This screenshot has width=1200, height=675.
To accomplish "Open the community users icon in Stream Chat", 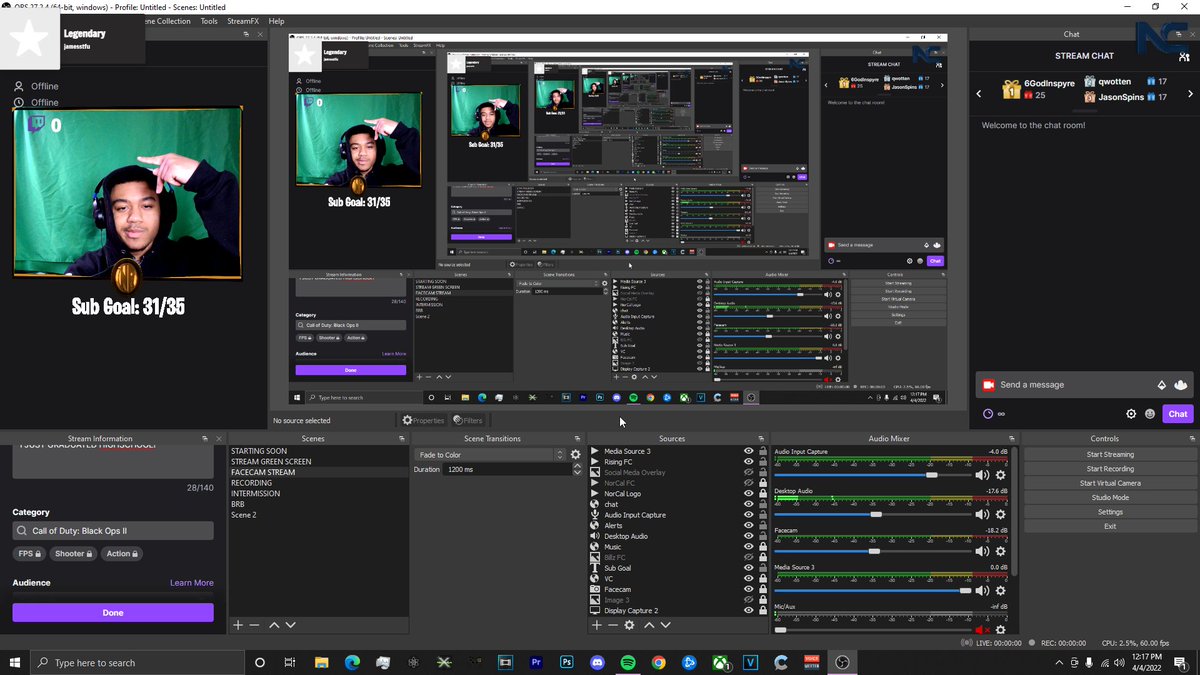I will tap(1184, 56).
